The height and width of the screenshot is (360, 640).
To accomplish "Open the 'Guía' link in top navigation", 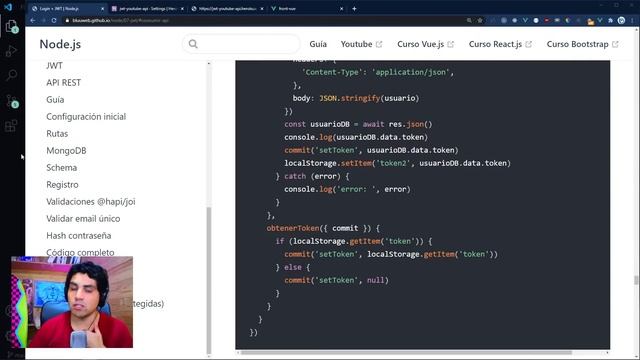I will click(x=318, y=44).
